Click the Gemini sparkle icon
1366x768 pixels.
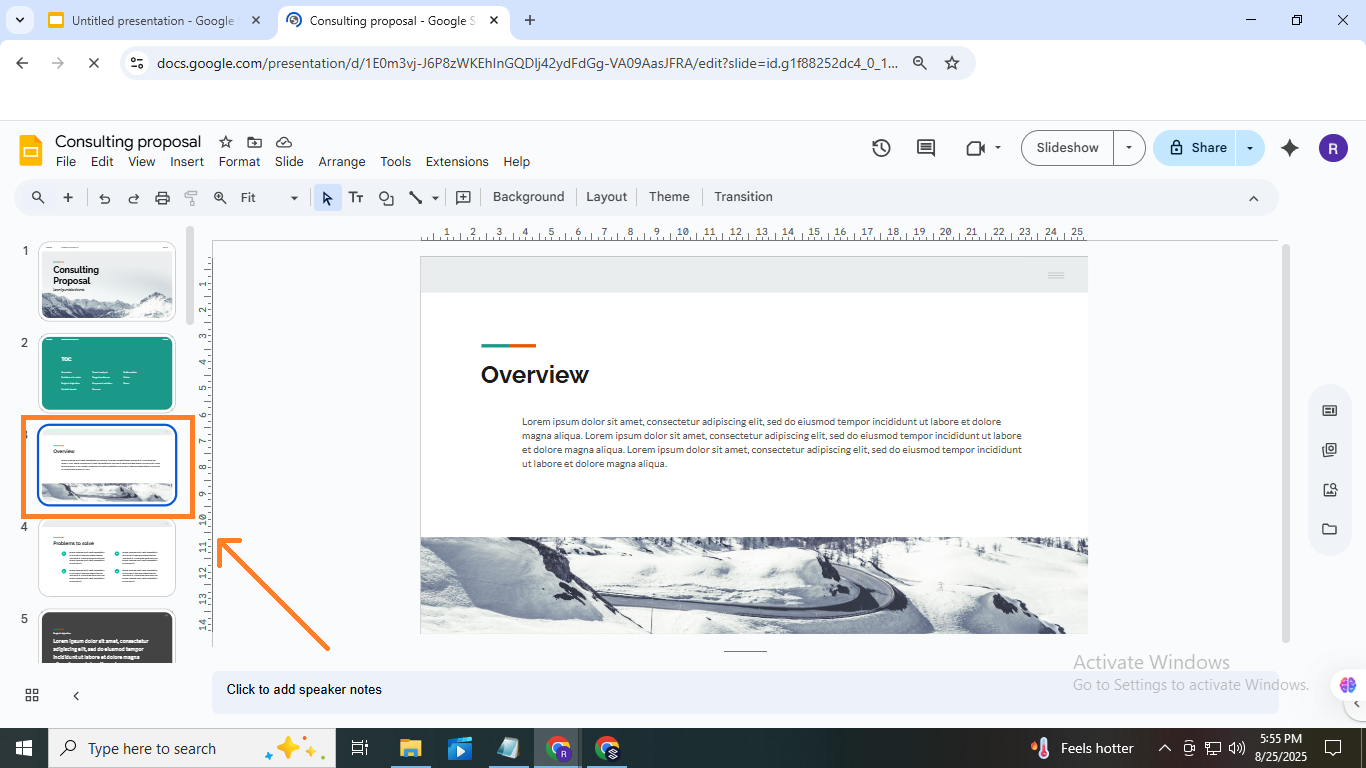1290,148
